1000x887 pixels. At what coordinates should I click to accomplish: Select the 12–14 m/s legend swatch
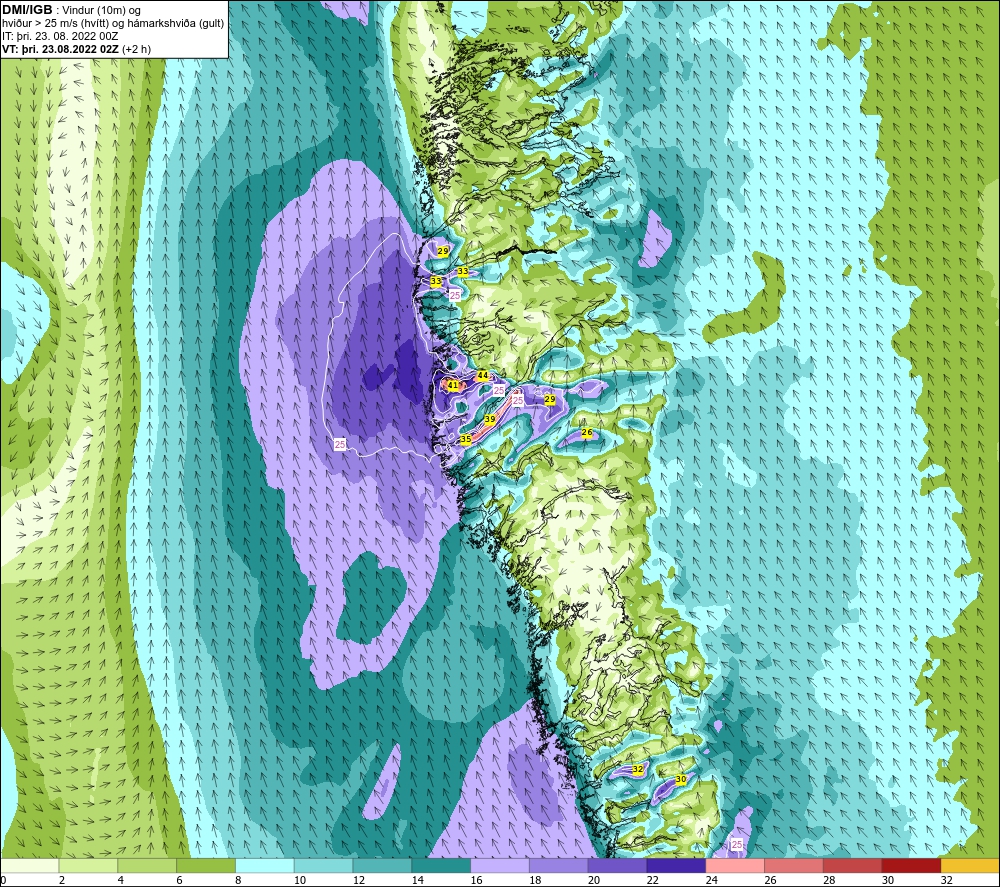pyautogui.click(x=382, y=865)
